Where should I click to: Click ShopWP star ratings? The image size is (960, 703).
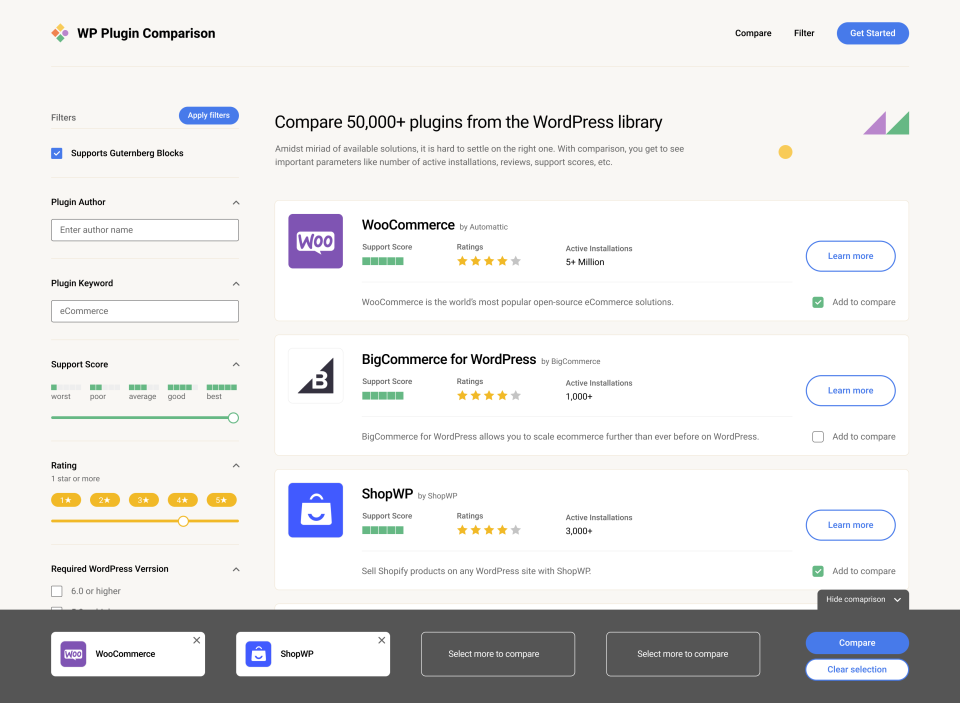pos(489,530)
